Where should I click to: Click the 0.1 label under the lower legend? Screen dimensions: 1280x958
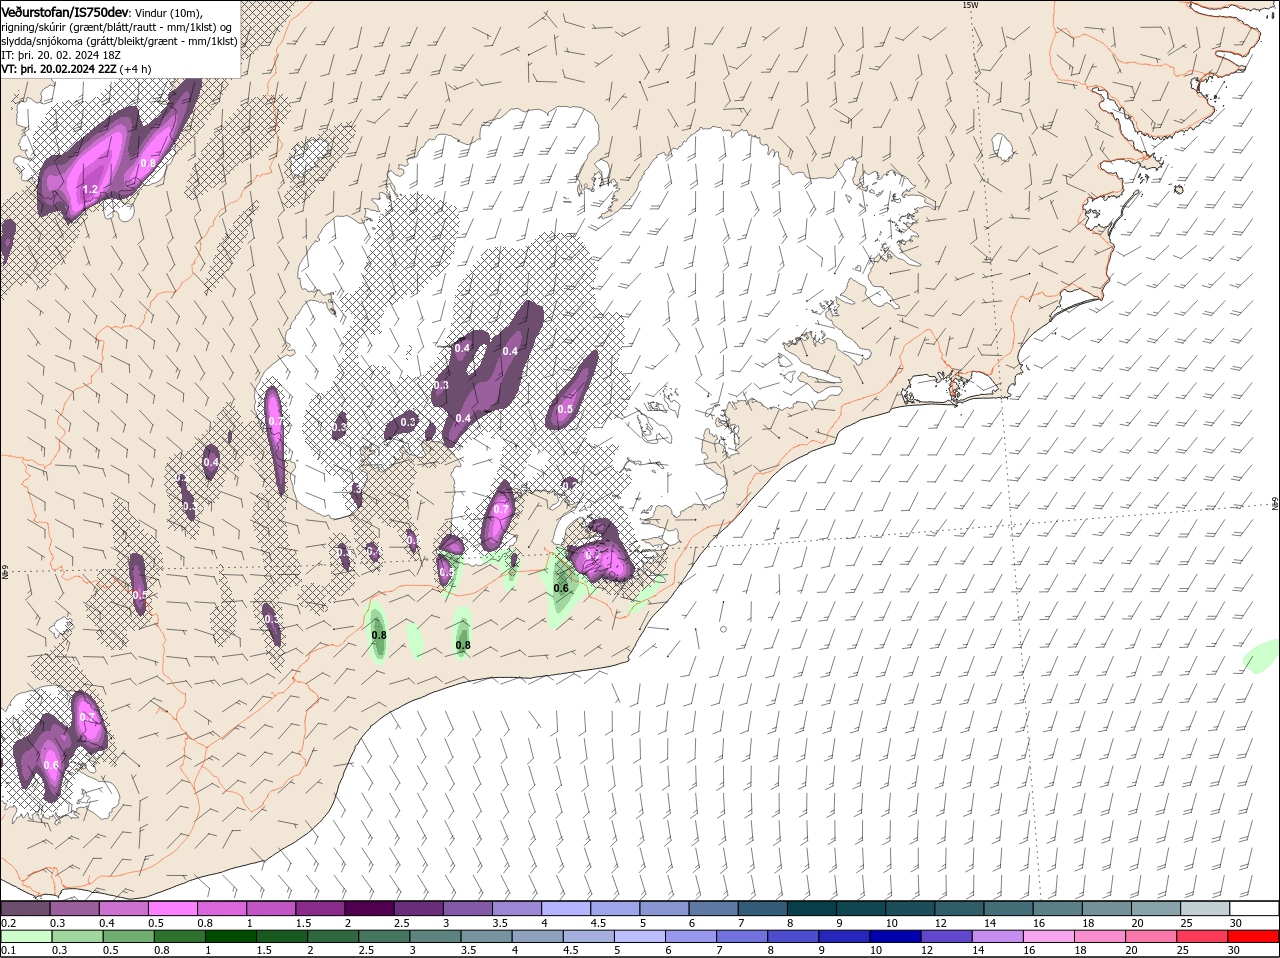8,950
